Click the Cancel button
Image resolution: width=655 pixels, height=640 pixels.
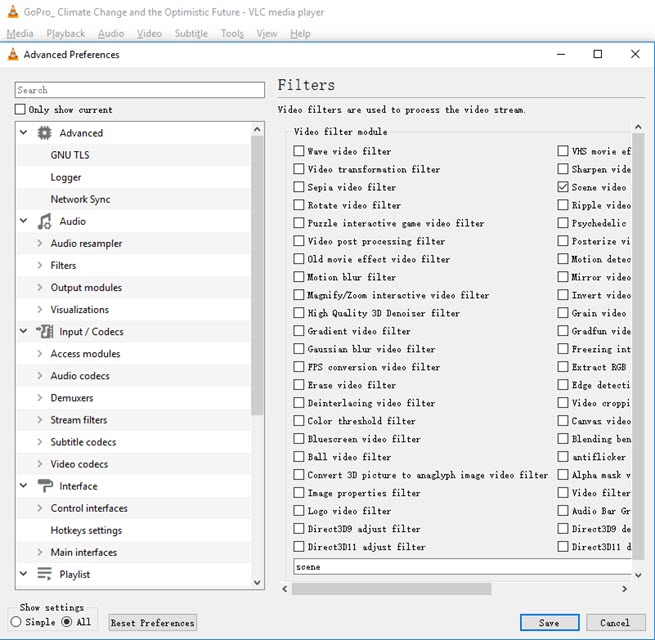[x=615, y=623]
